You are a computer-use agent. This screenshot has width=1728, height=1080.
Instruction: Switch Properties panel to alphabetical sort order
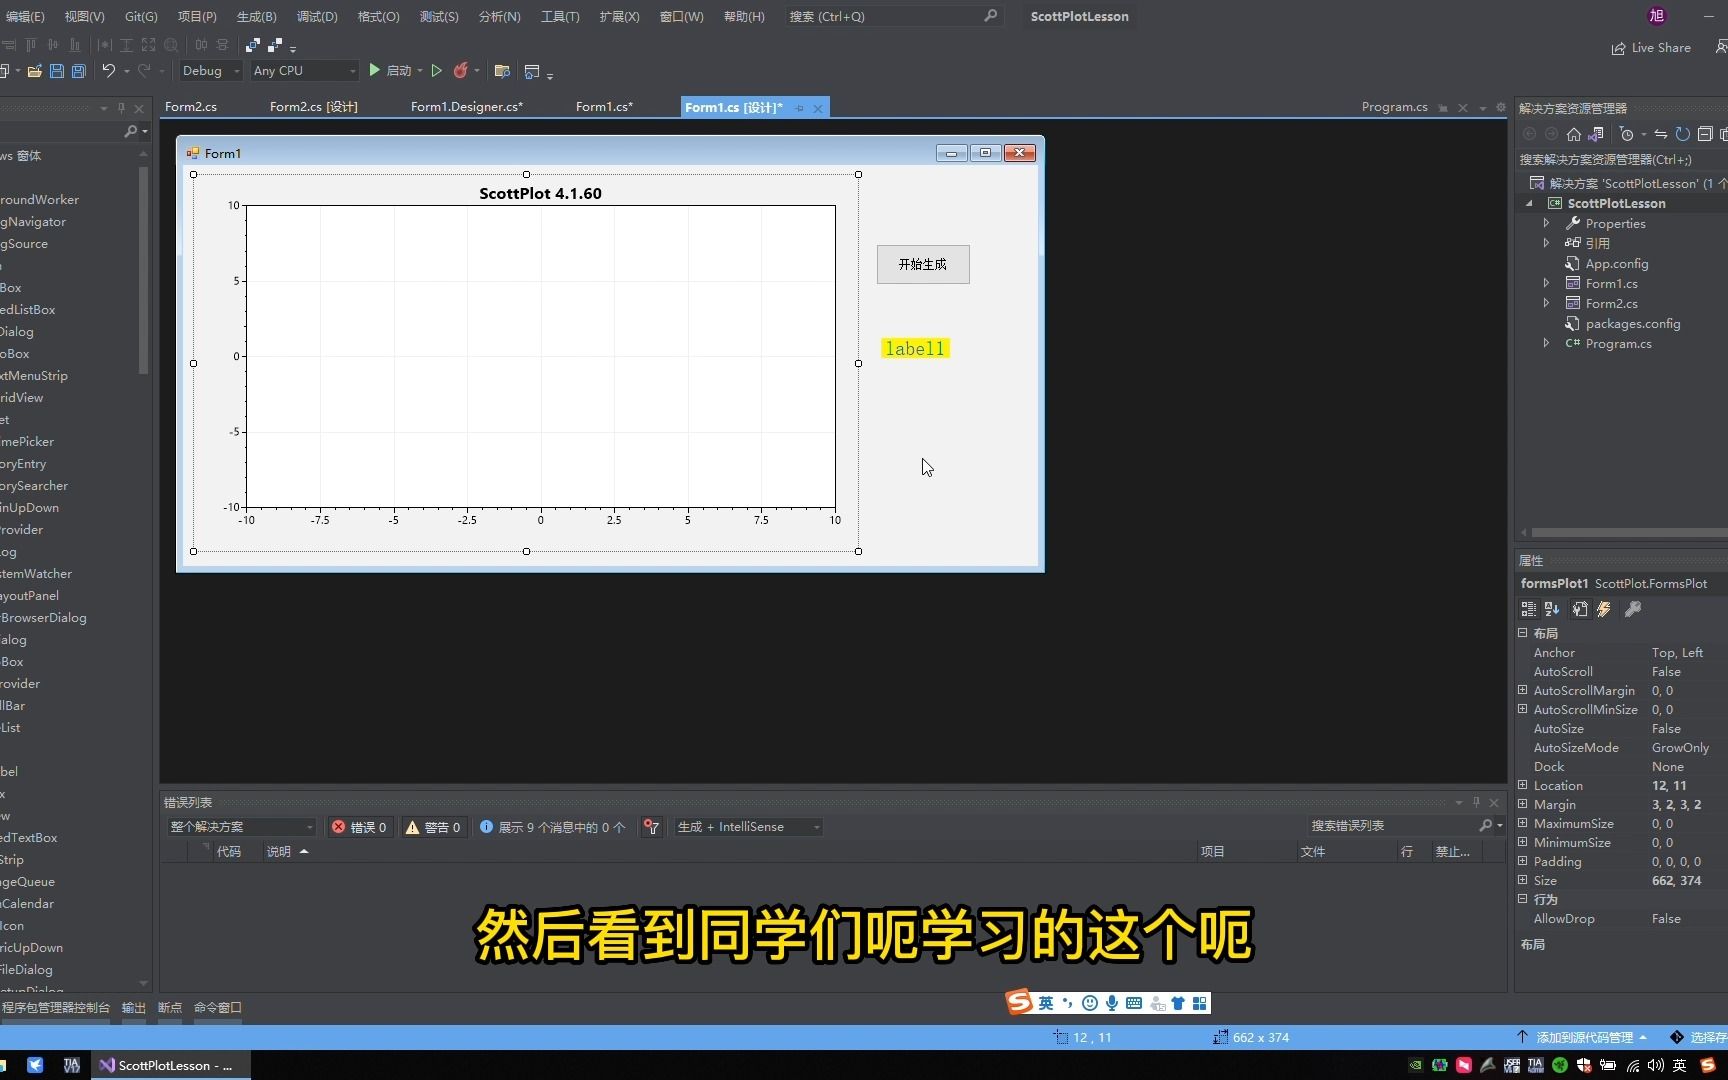pyautogui.click(x=1551, y=609)
